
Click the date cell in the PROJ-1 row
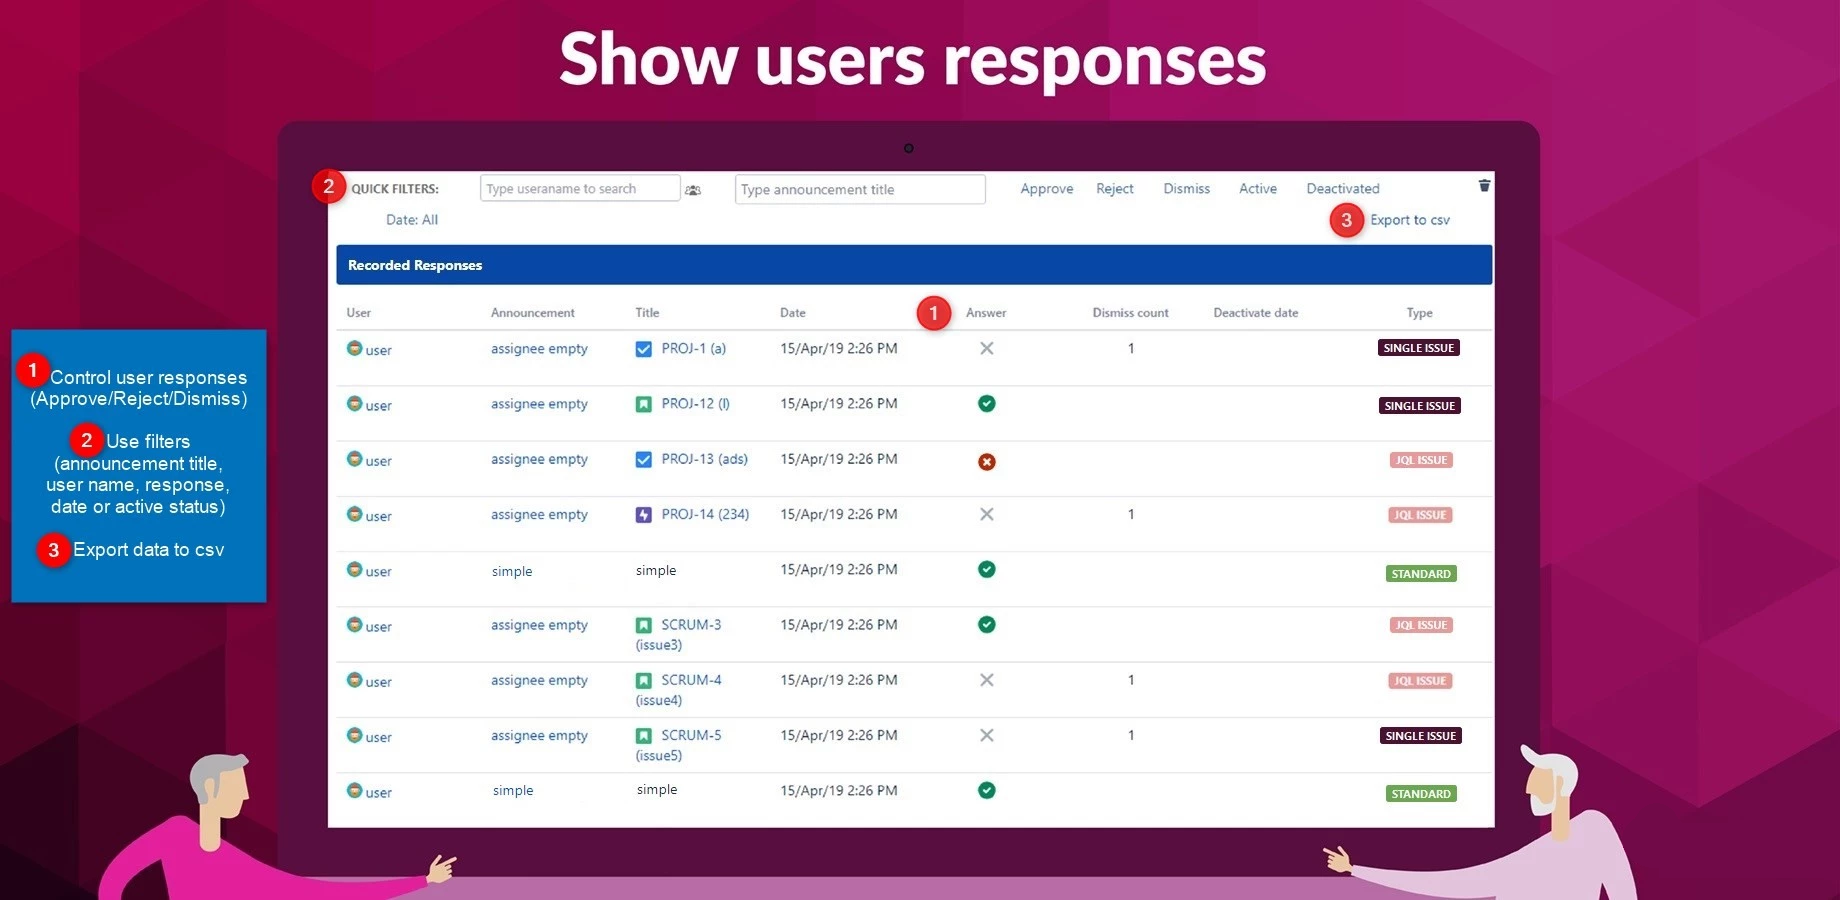click(839, 349)
